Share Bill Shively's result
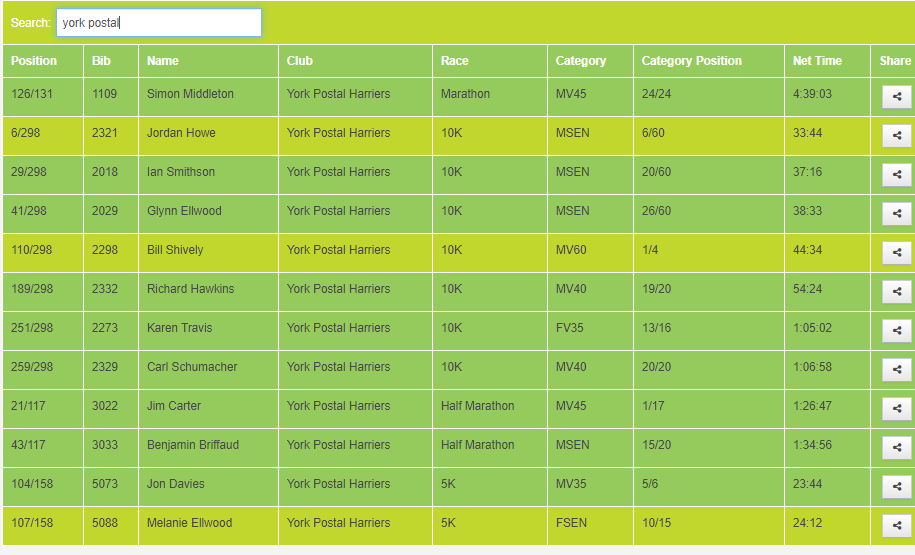Viewport: 915px width, 555px height. tap(896, 253)
